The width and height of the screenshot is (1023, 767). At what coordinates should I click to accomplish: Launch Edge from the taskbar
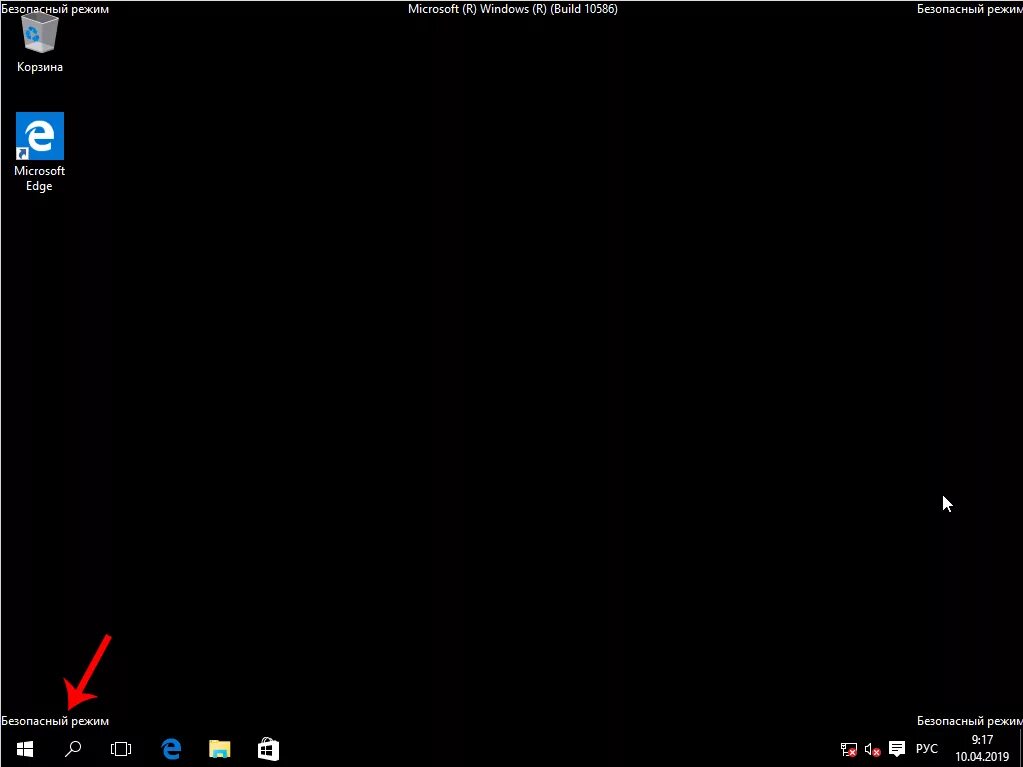coord(171,749)
